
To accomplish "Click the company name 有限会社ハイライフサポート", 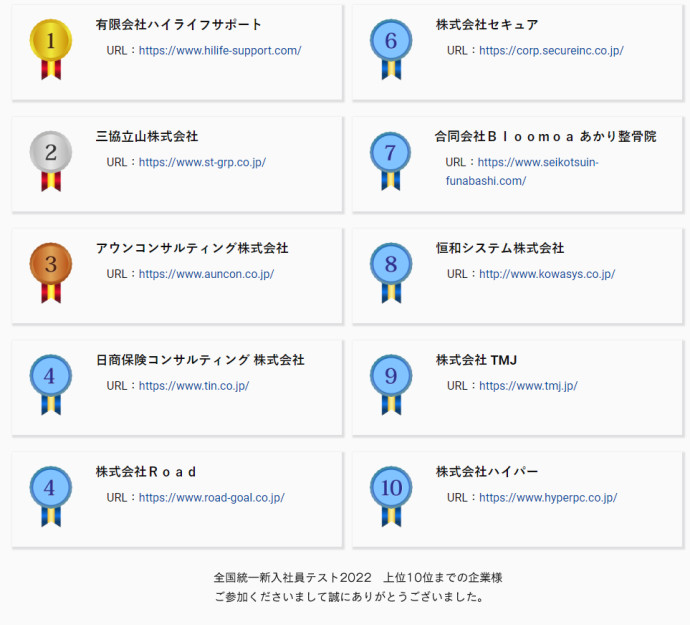I will tap(179, 25).
